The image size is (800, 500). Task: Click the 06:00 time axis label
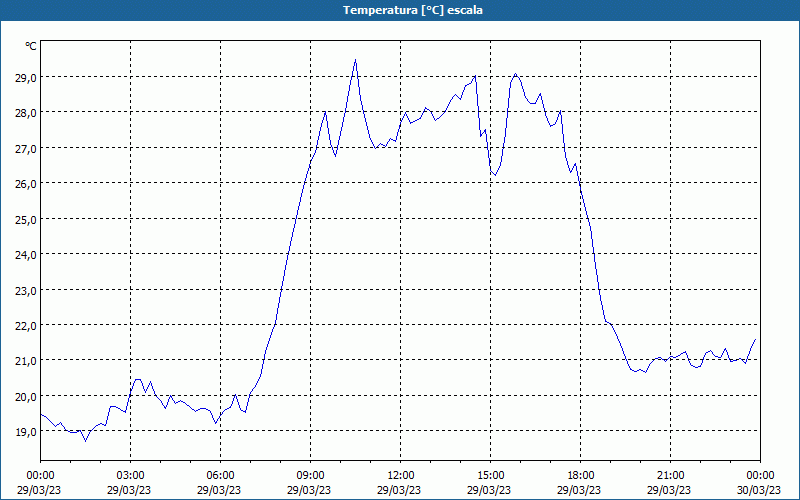[221, 476]
